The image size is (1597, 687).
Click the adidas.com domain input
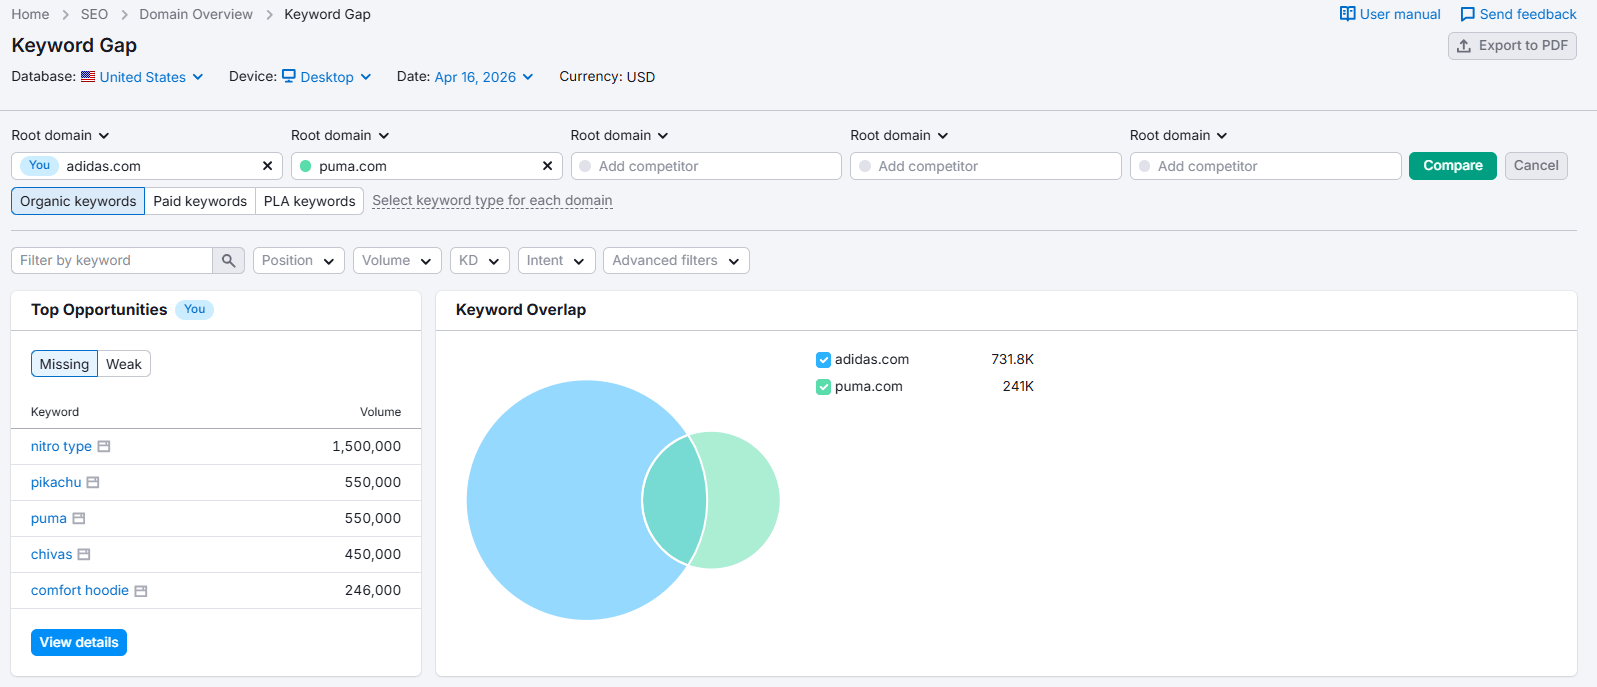pos(147,166)
